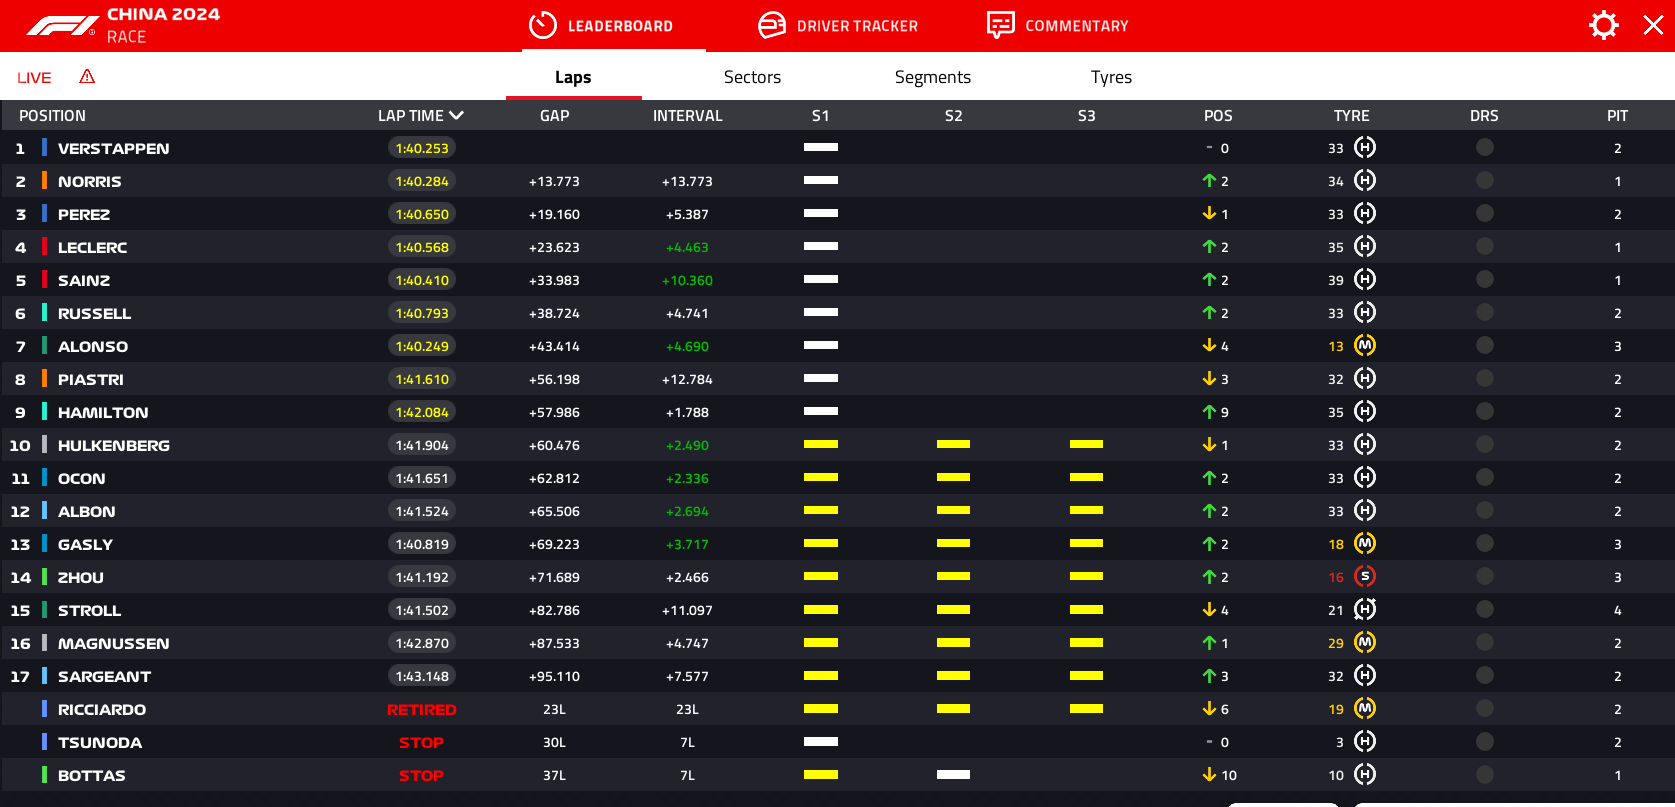Viewport: 1675px width, 807px height.
Task: Click Leclerc's red team color bar
Action: pyautogui.click(x=44, y=247)
